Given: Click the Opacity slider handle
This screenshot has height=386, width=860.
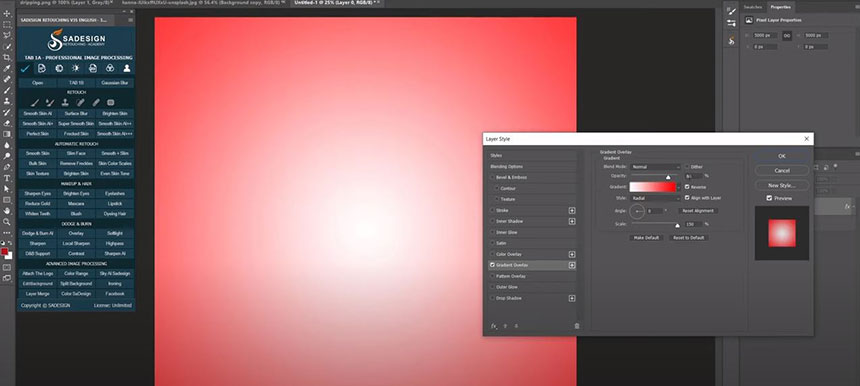Looking at the screenshot, I should pyautogui.click(x=668, y=177).
